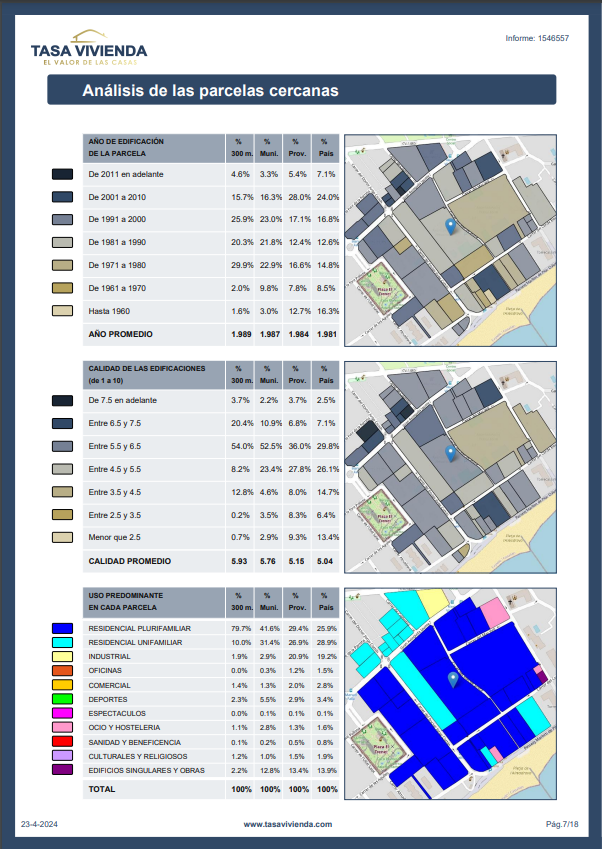Screen dimensions: 602x849
Task: Click the cyan Residencial Unifamiliar swatch
Action: tap(62, 643)
